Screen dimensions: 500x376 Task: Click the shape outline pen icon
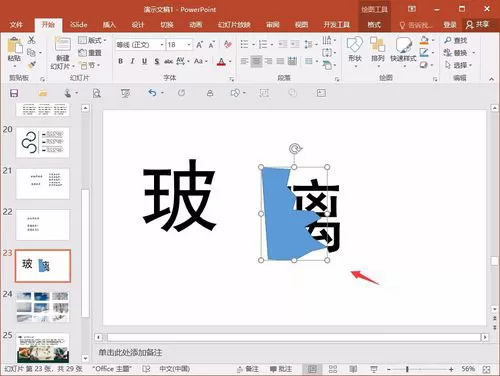coord(424,52)
